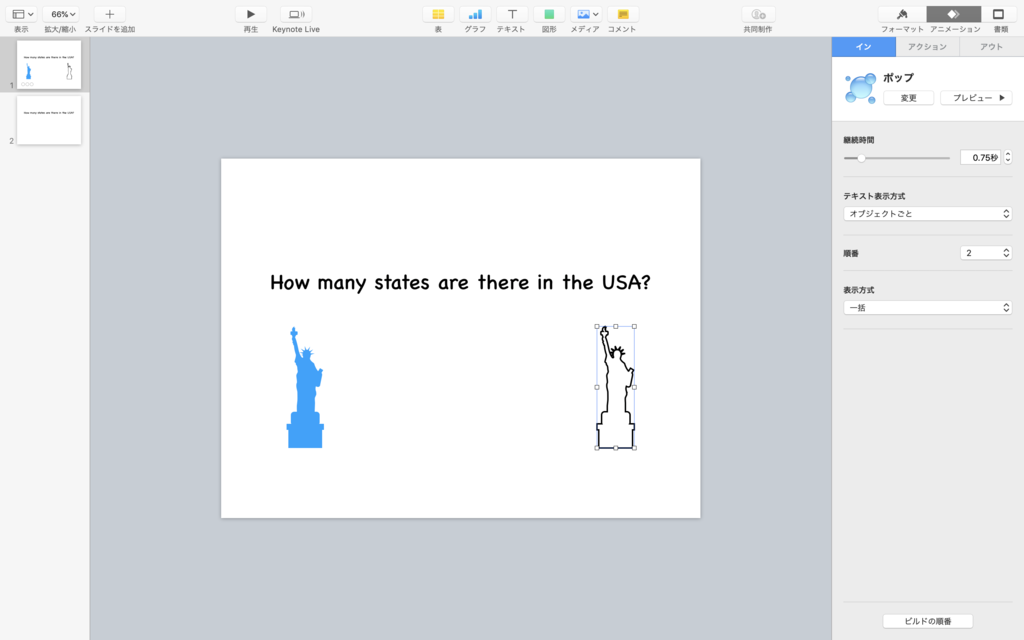This screenshot has width=1024, height=640.
Task: Add a text box with テキスト icon
Action: (512, 14)
